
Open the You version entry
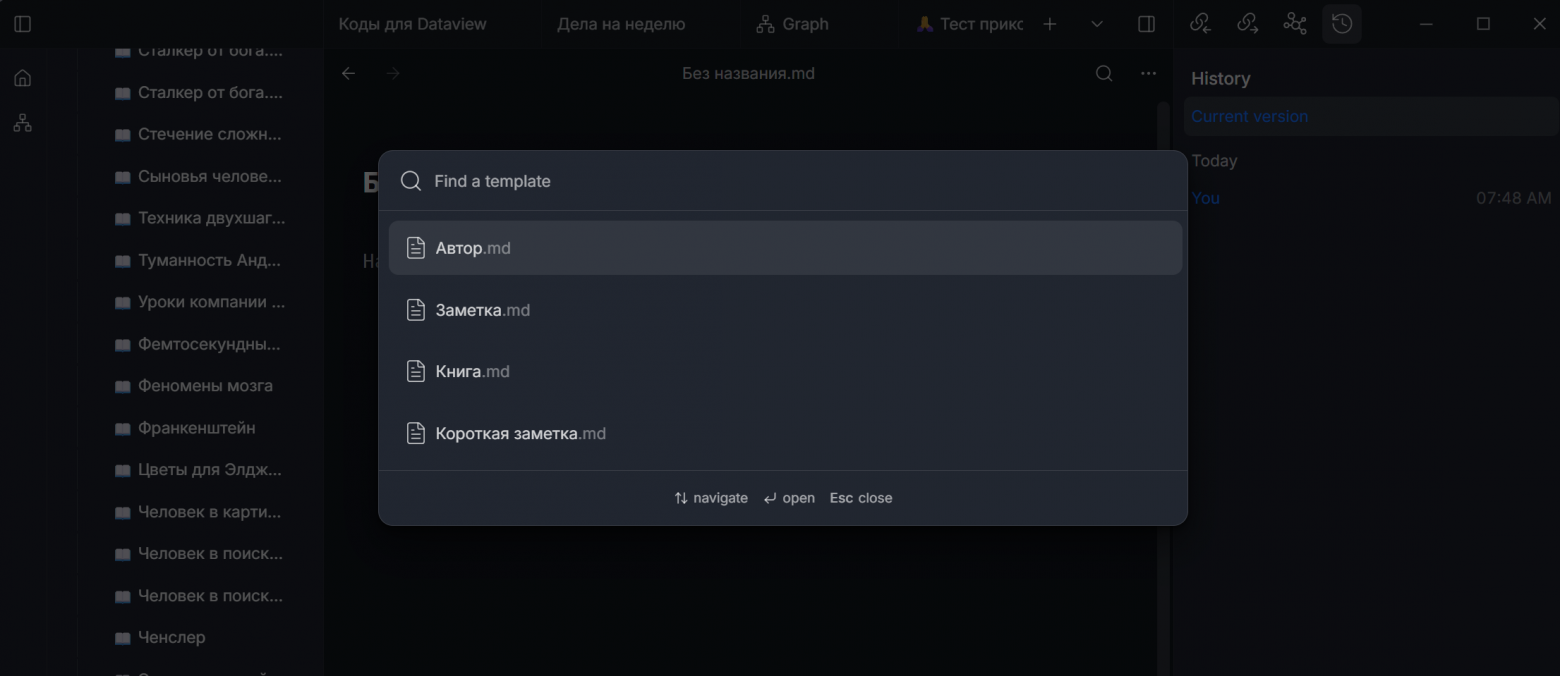pyautogui.click(x=1205, y=198)
